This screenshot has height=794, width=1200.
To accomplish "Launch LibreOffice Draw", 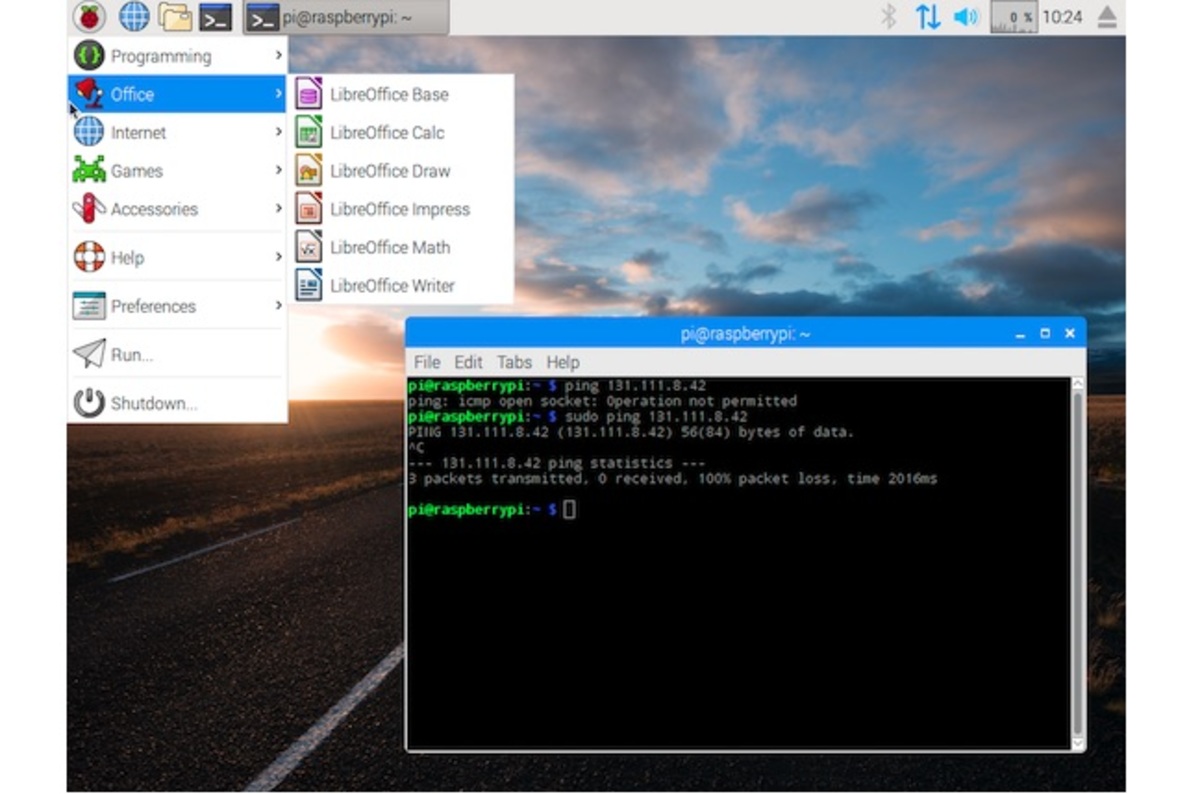I will pyautogui.click(x=389, y=171).
